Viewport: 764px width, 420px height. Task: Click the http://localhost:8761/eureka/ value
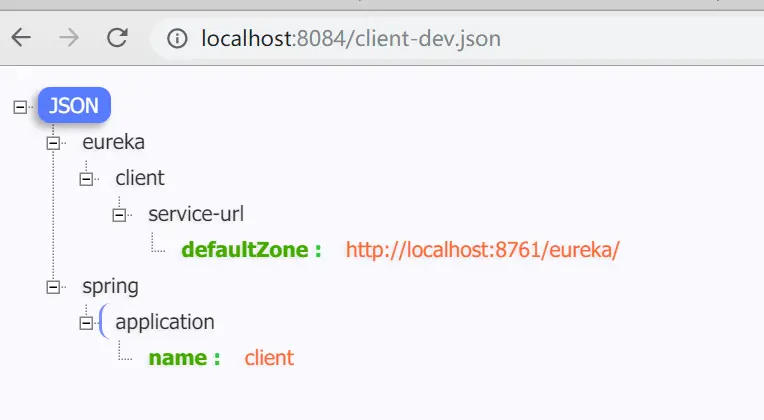(482, 250)
